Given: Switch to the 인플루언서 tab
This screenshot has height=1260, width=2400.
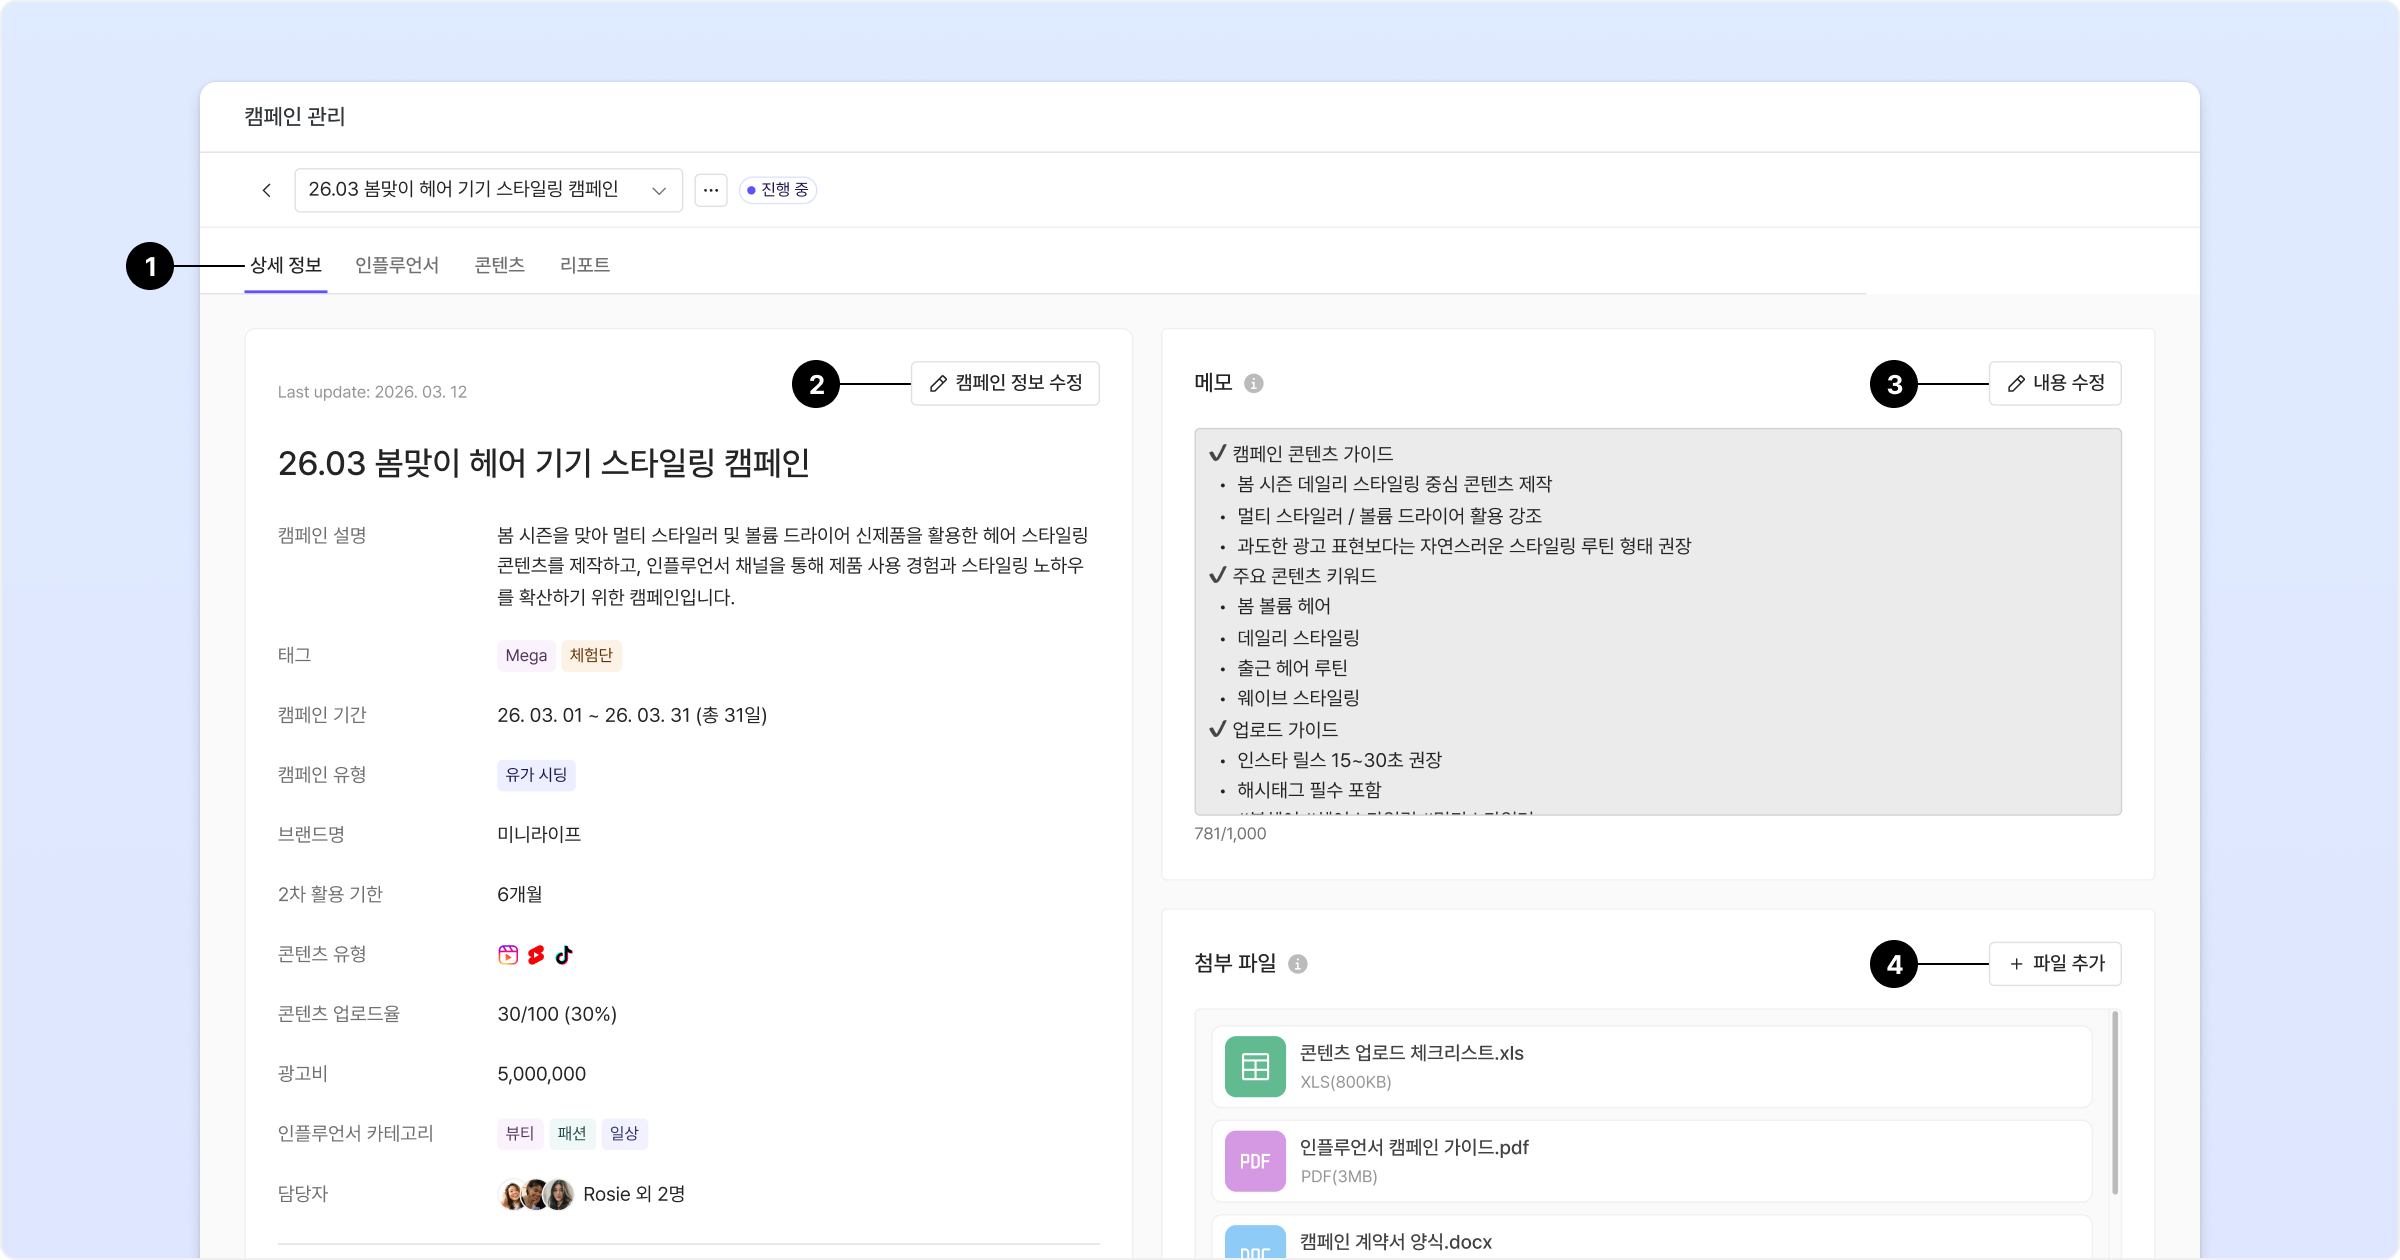Looking at the screenshot, I should click(x=397, y=265).
